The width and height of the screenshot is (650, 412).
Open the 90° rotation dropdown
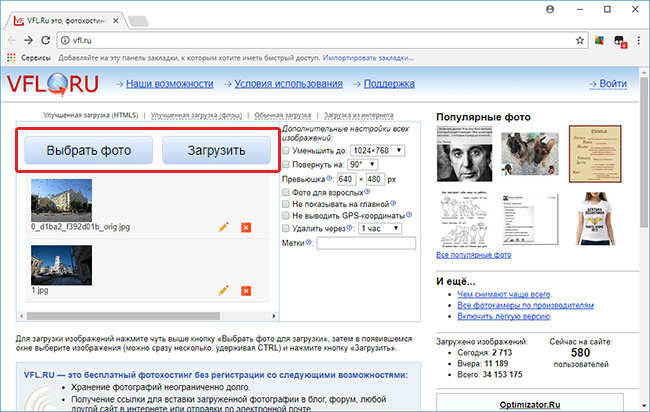(363, 165)
